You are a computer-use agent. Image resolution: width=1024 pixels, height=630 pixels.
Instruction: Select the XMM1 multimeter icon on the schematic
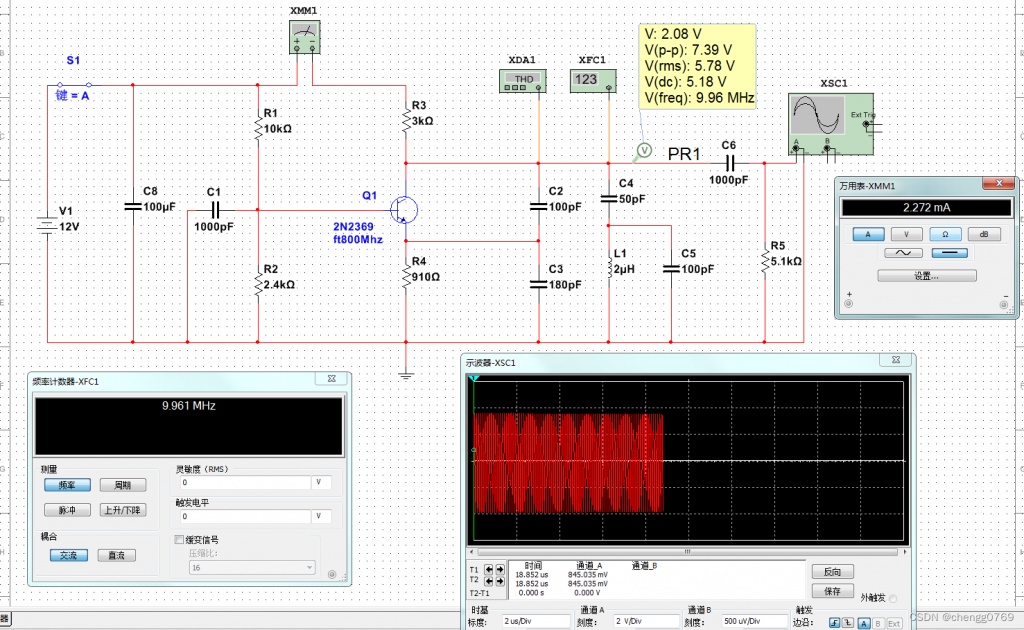pyautogui.click(x=303, y=36)
